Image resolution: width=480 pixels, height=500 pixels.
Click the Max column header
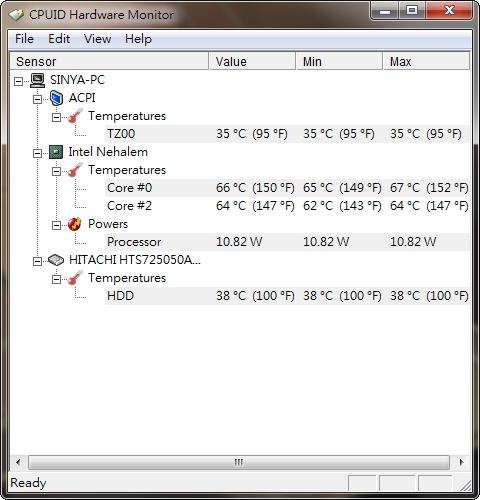[426, 61]
